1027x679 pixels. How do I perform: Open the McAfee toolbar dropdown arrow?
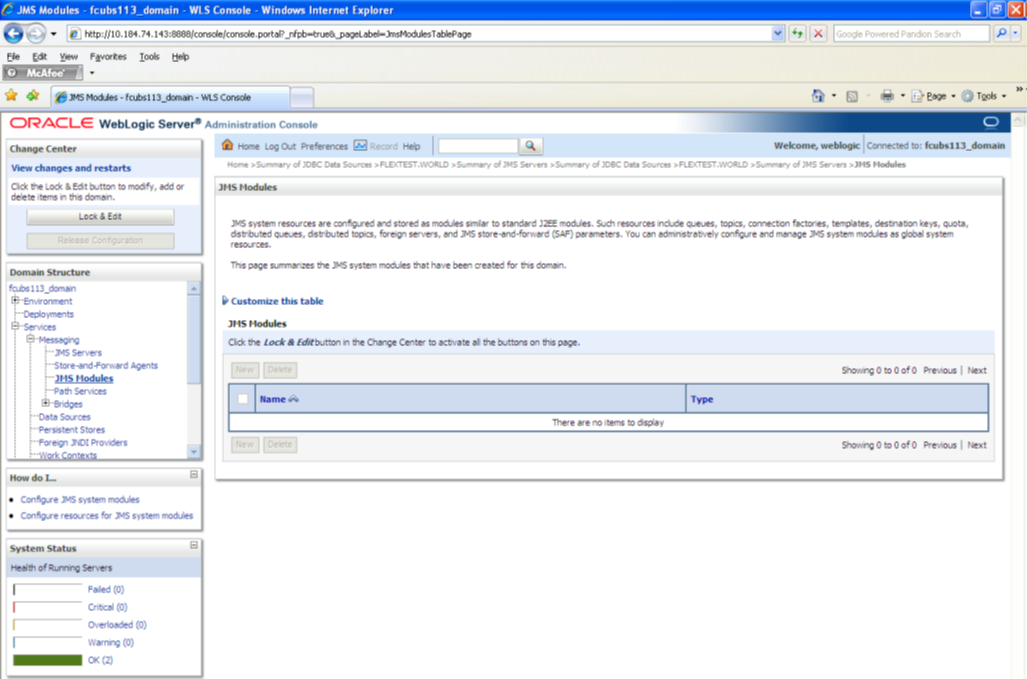[92, 73]
